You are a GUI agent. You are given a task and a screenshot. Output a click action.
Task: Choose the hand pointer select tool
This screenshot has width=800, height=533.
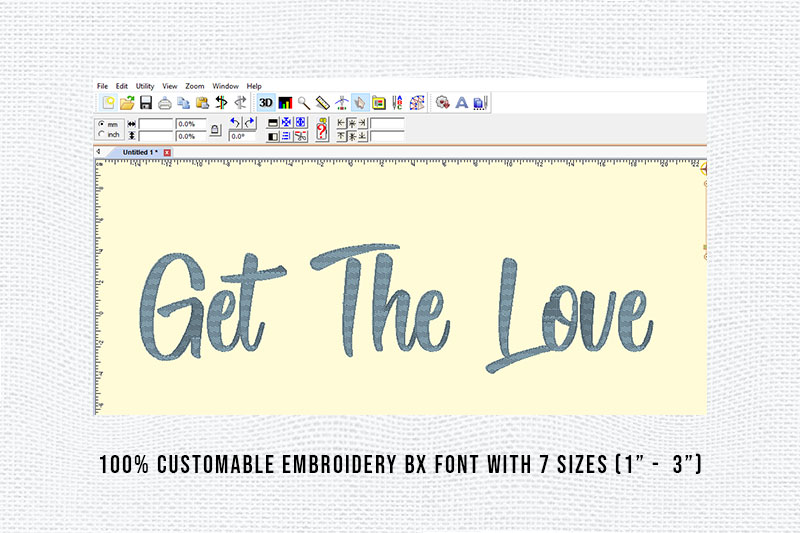[x=360, y=103]
